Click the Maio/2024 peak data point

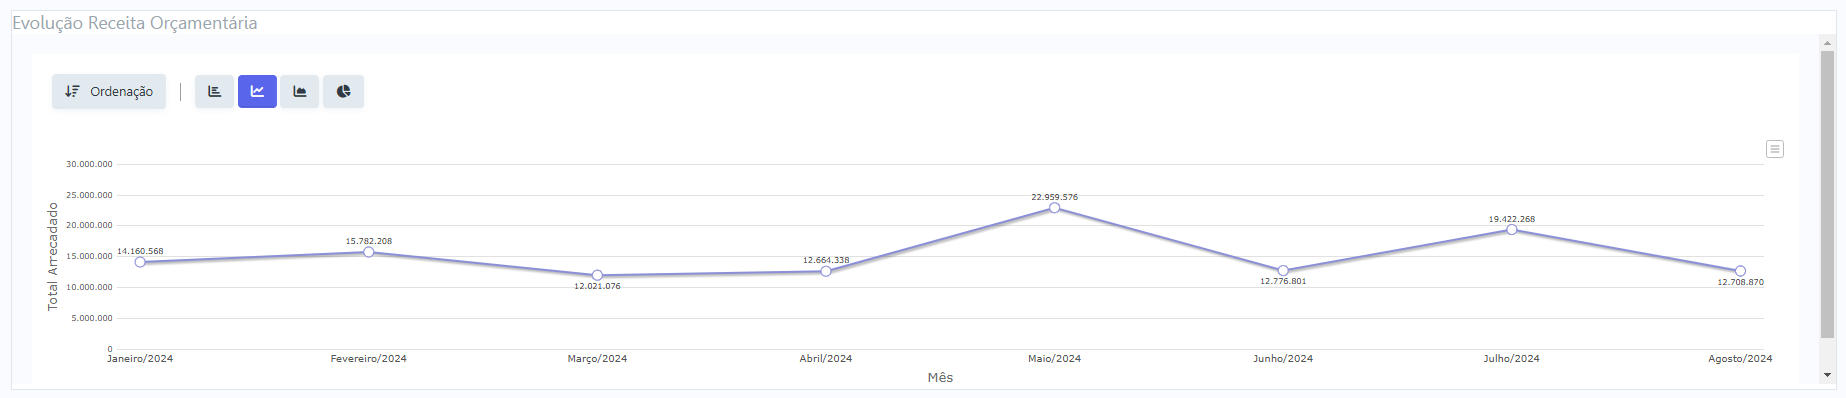click(1054, 208)
